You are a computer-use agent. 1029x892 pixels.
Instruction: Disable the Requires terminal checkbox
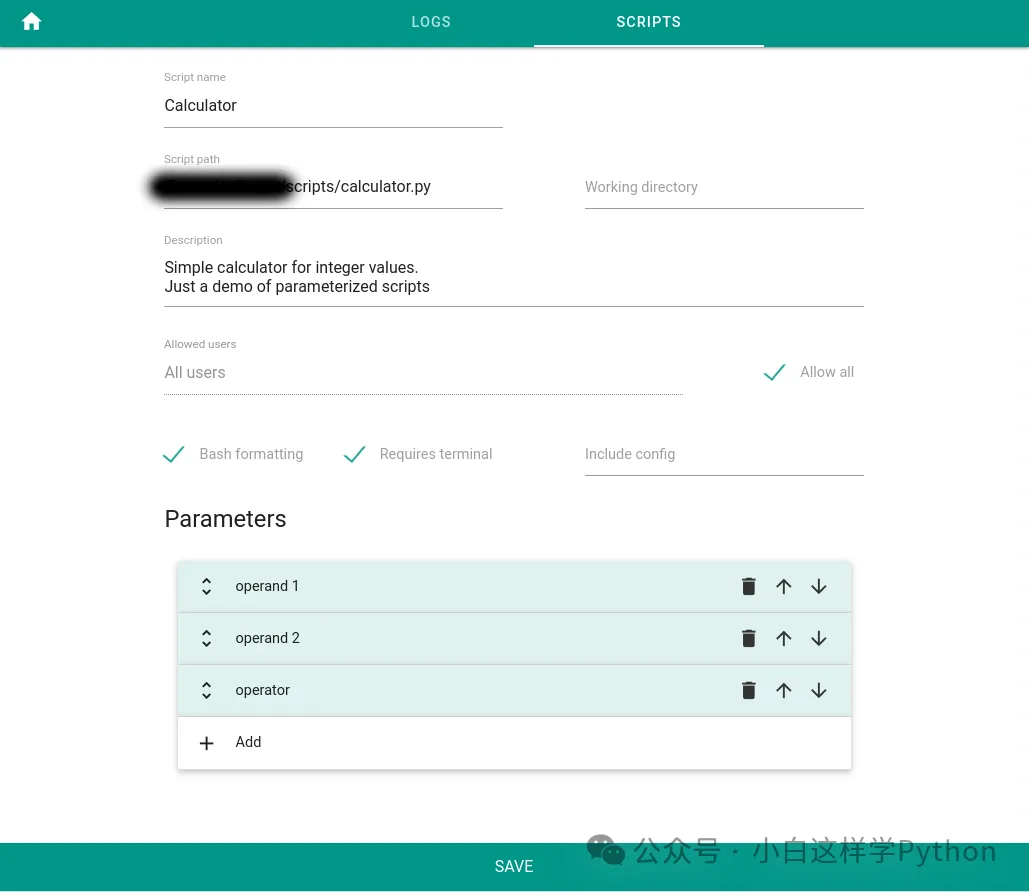pyautogui.click(x=354, y=455)
